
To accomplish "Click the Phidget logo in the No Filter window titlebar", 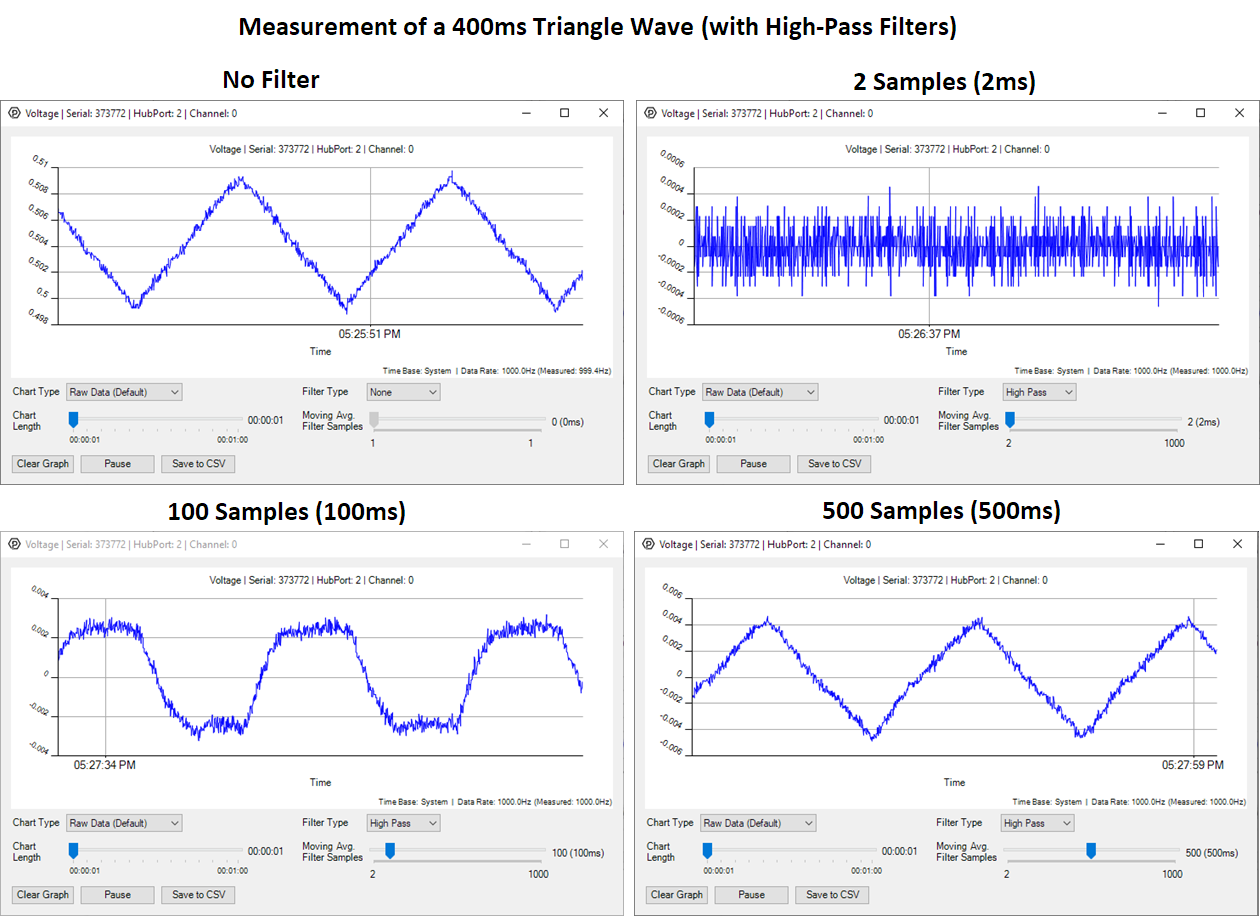I will click(14, 113).
